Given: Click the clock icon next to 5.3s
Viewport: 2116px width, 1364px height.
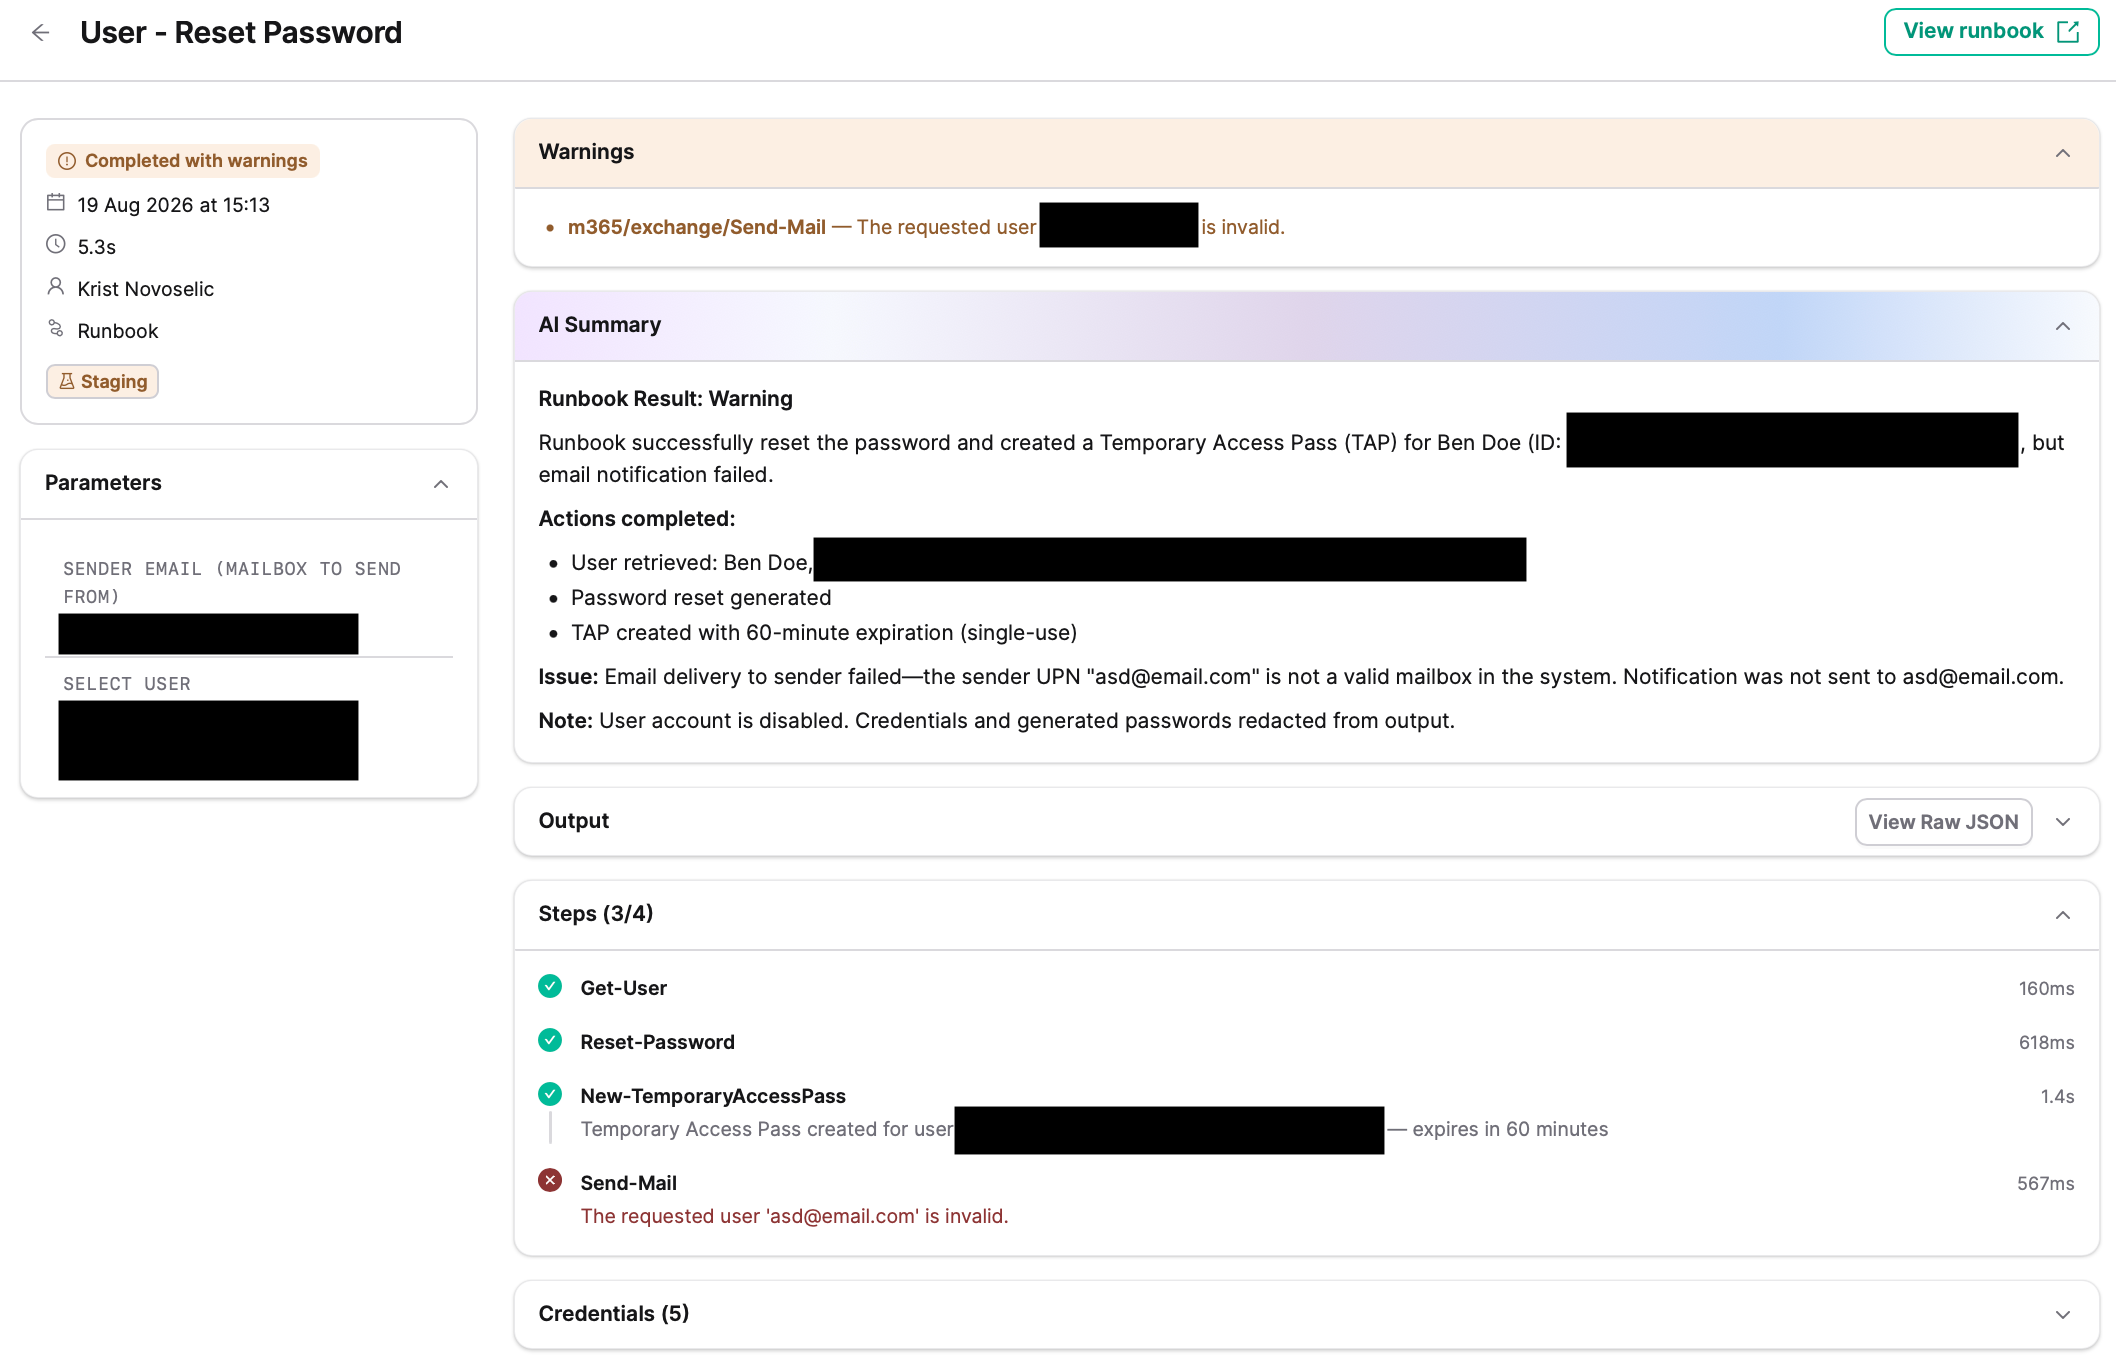Looking at the screenshot, I should (56, 245).
